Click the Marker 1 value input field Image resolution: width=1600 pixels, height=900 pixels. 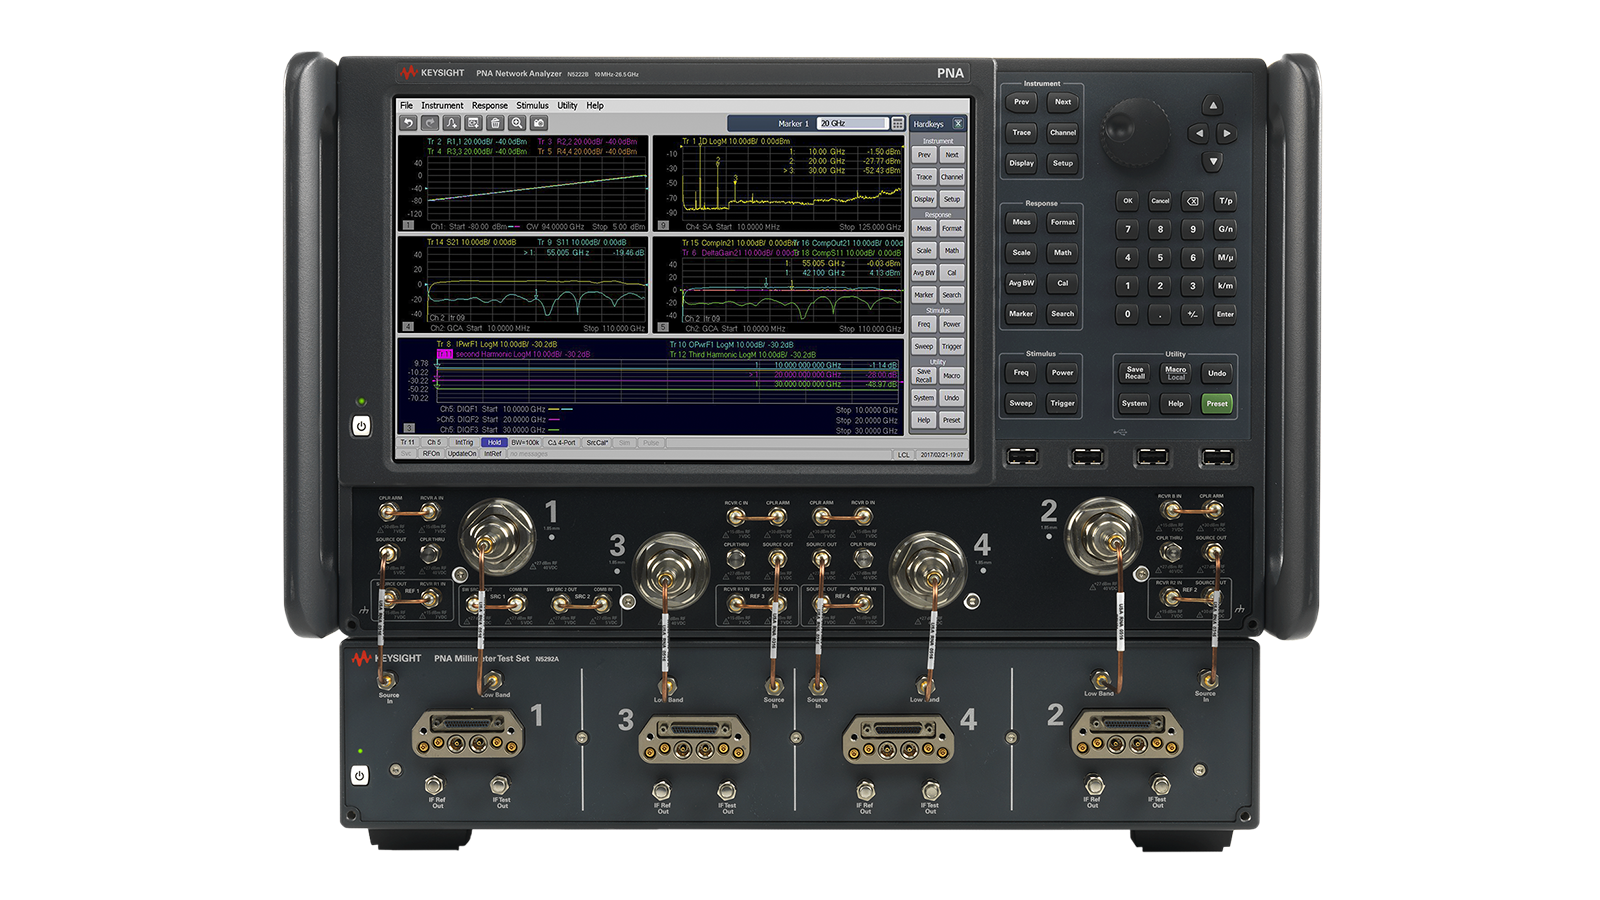pyautogui.click(x=852, y=123)
